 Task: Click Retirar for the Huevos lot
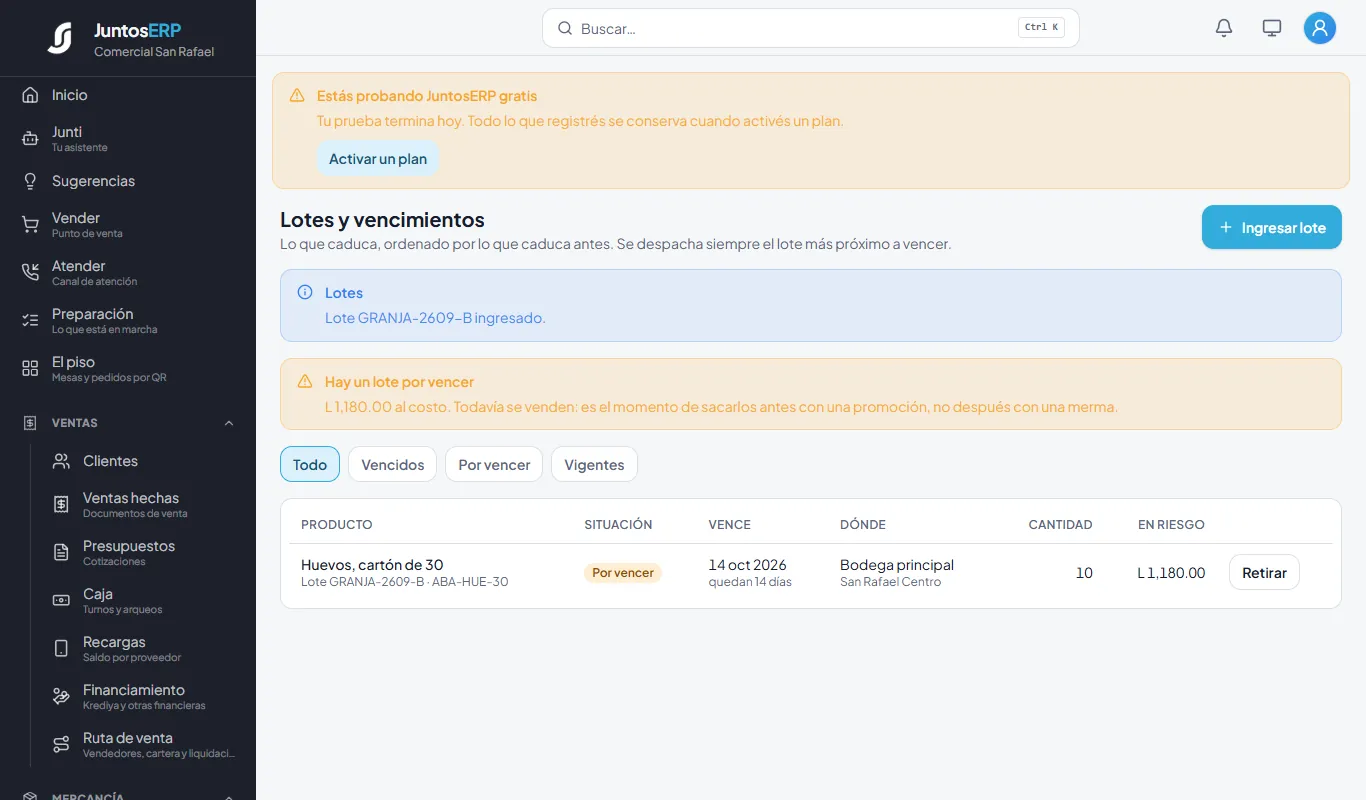1264,573
